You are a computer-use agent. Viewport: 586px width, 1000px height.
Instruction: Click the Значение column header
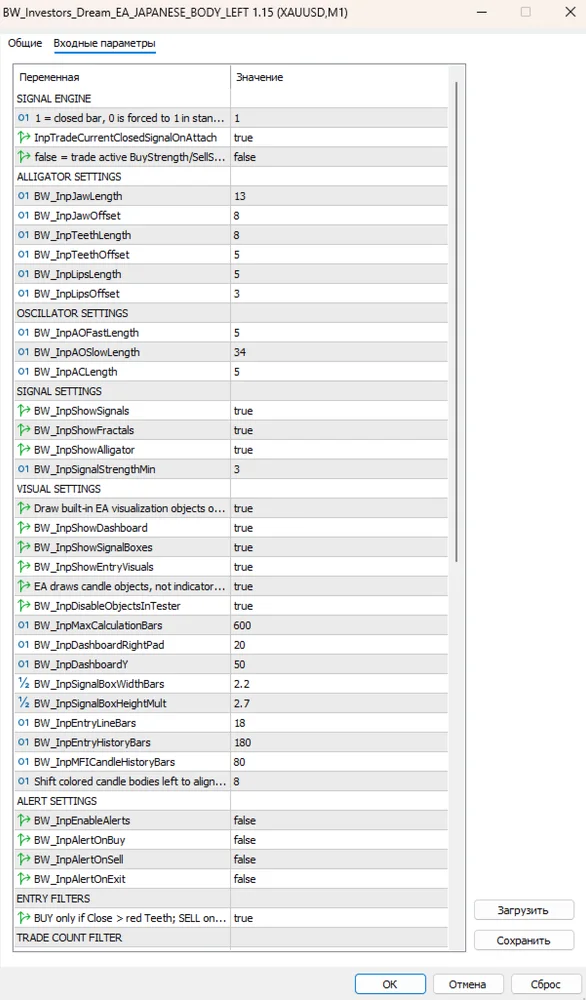[339, 77]
